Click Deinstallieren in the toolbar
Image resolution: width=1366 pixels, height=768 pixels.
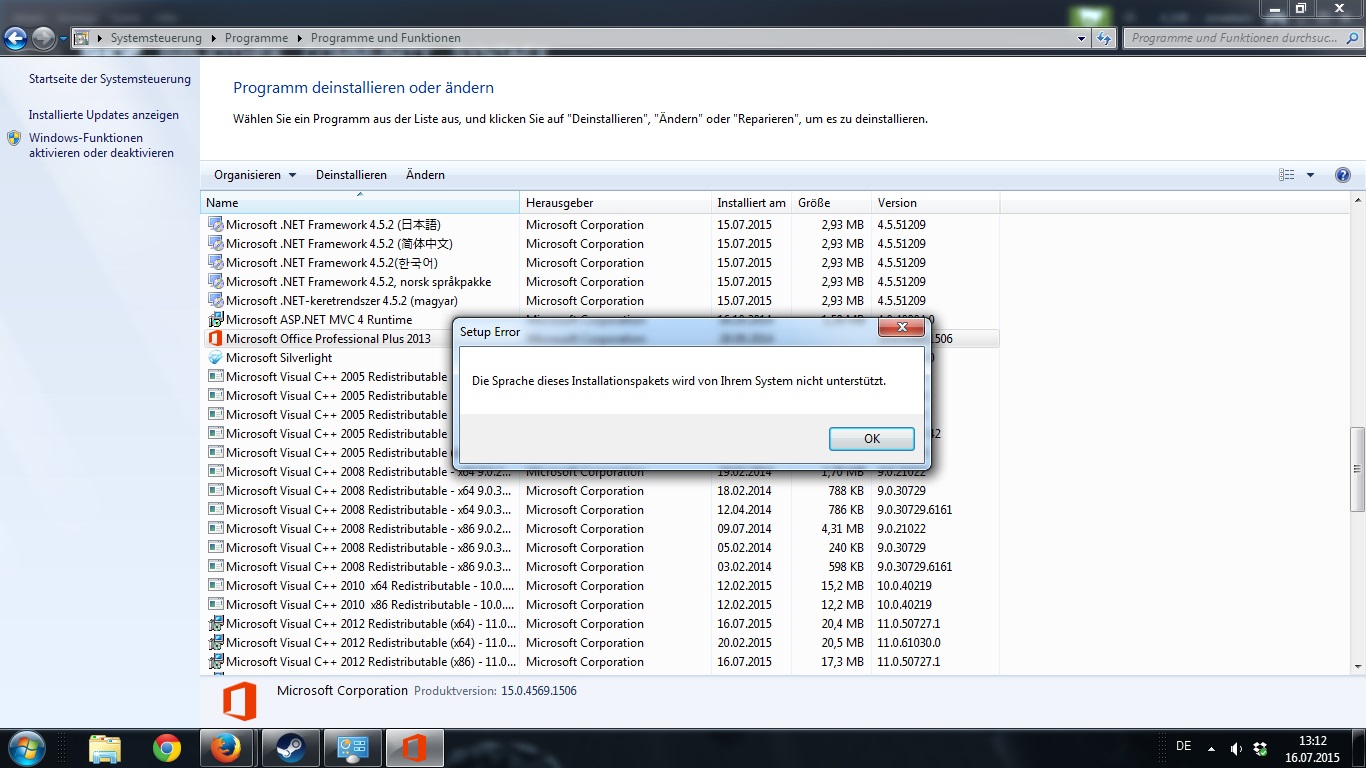[x=351, y=175]
